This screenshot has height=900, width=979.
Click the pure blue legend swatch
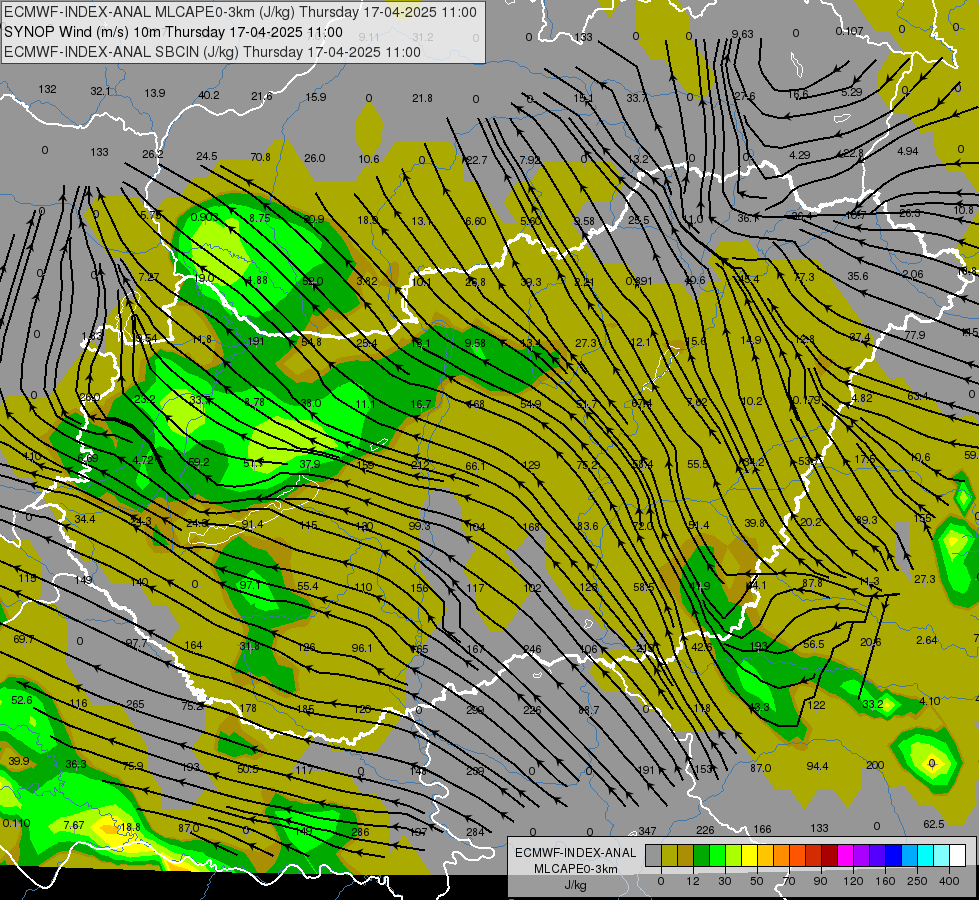point(893,855)
